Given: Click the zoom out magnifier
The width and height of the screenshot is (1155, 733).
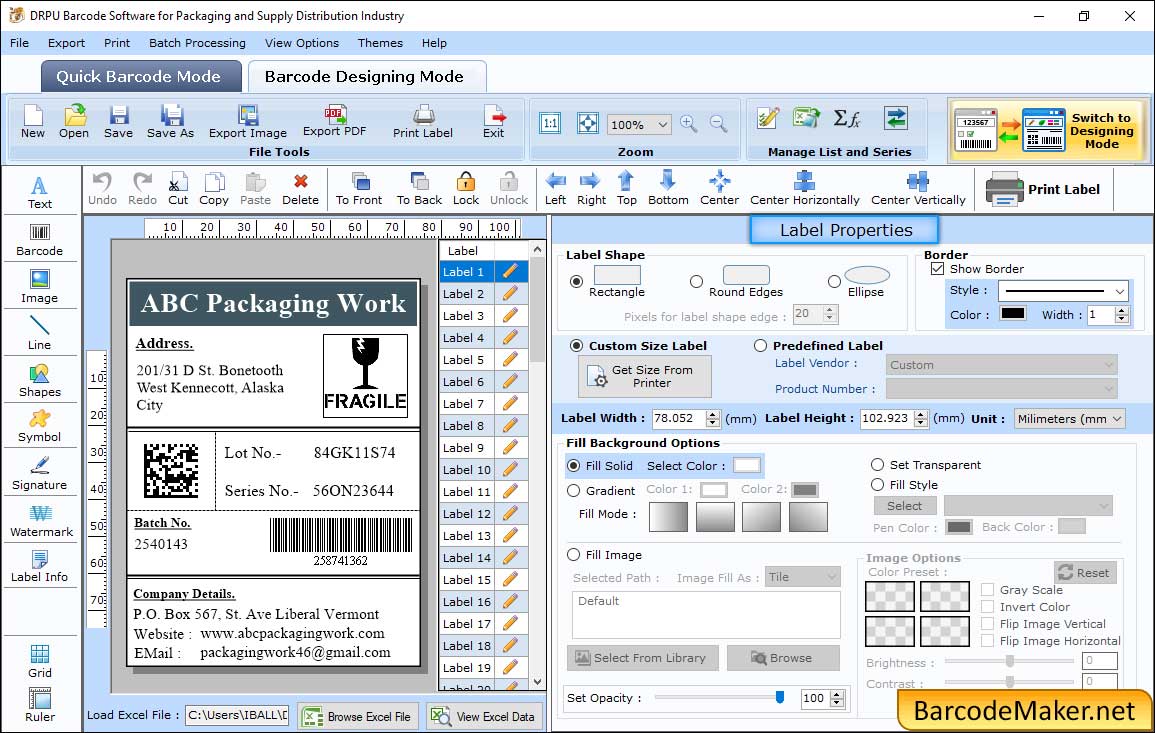Looking at the screenshot, I should tap(718, 124).
